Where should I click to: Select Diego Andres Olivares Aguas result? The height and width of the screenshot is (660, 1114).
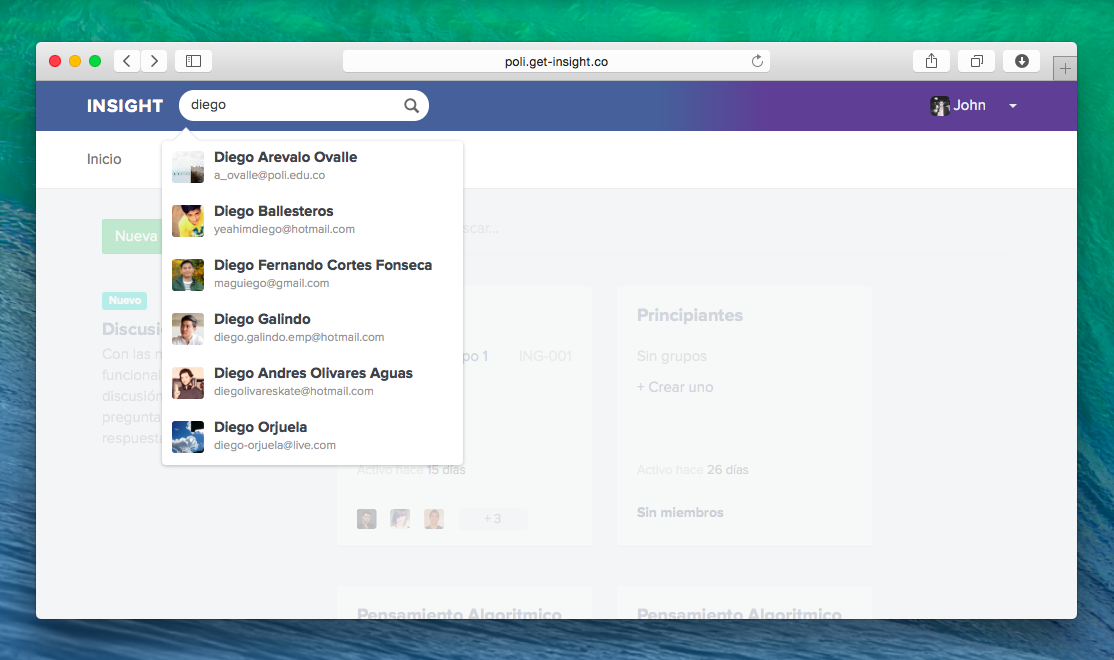point(313,383)
